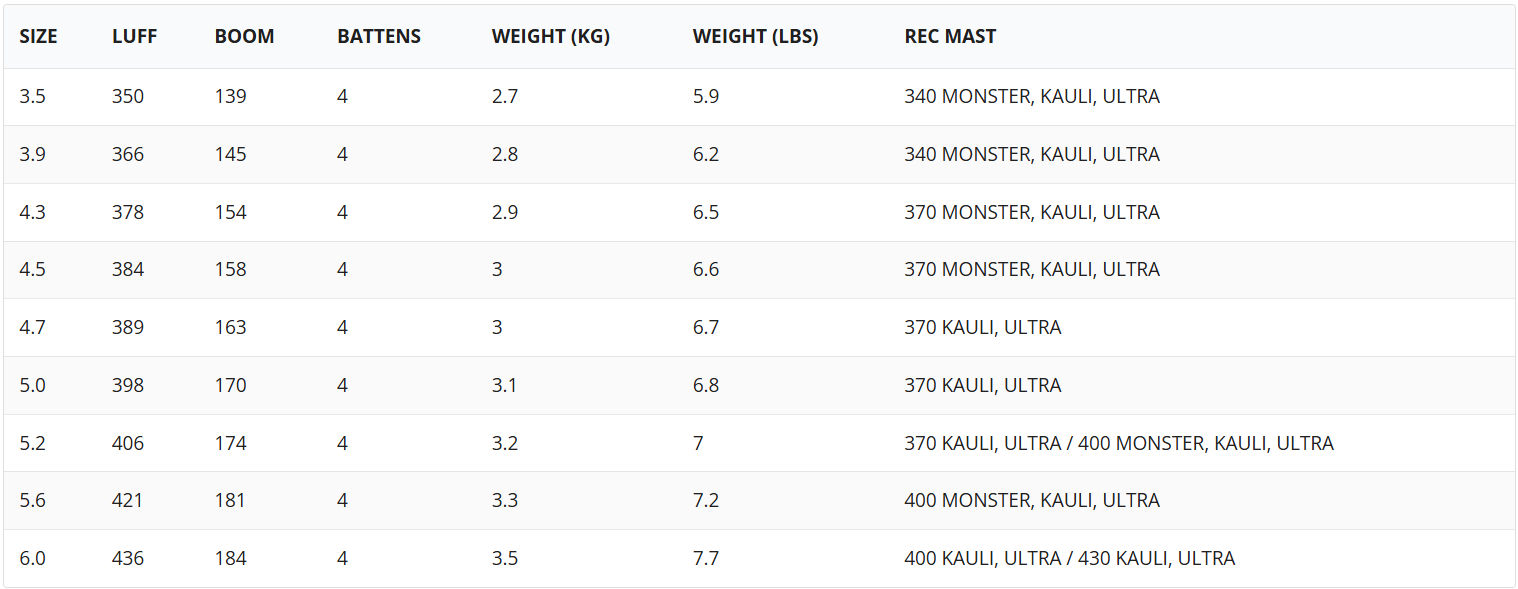
Task: Click the LUFF column header
Action: 134,37
